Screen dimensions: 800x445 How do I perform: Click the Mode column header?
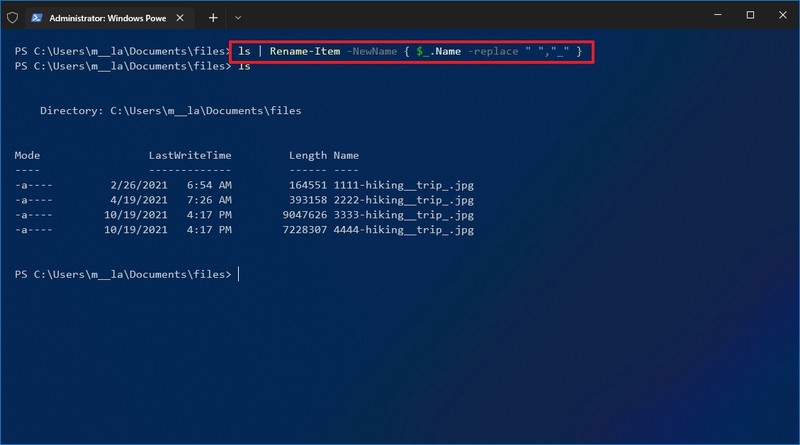[27, 155]
